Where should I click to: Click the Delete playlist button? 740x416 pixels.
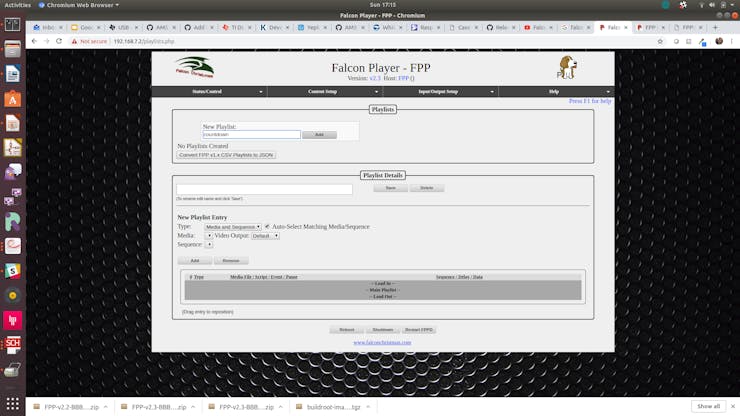tap(427, 188)
